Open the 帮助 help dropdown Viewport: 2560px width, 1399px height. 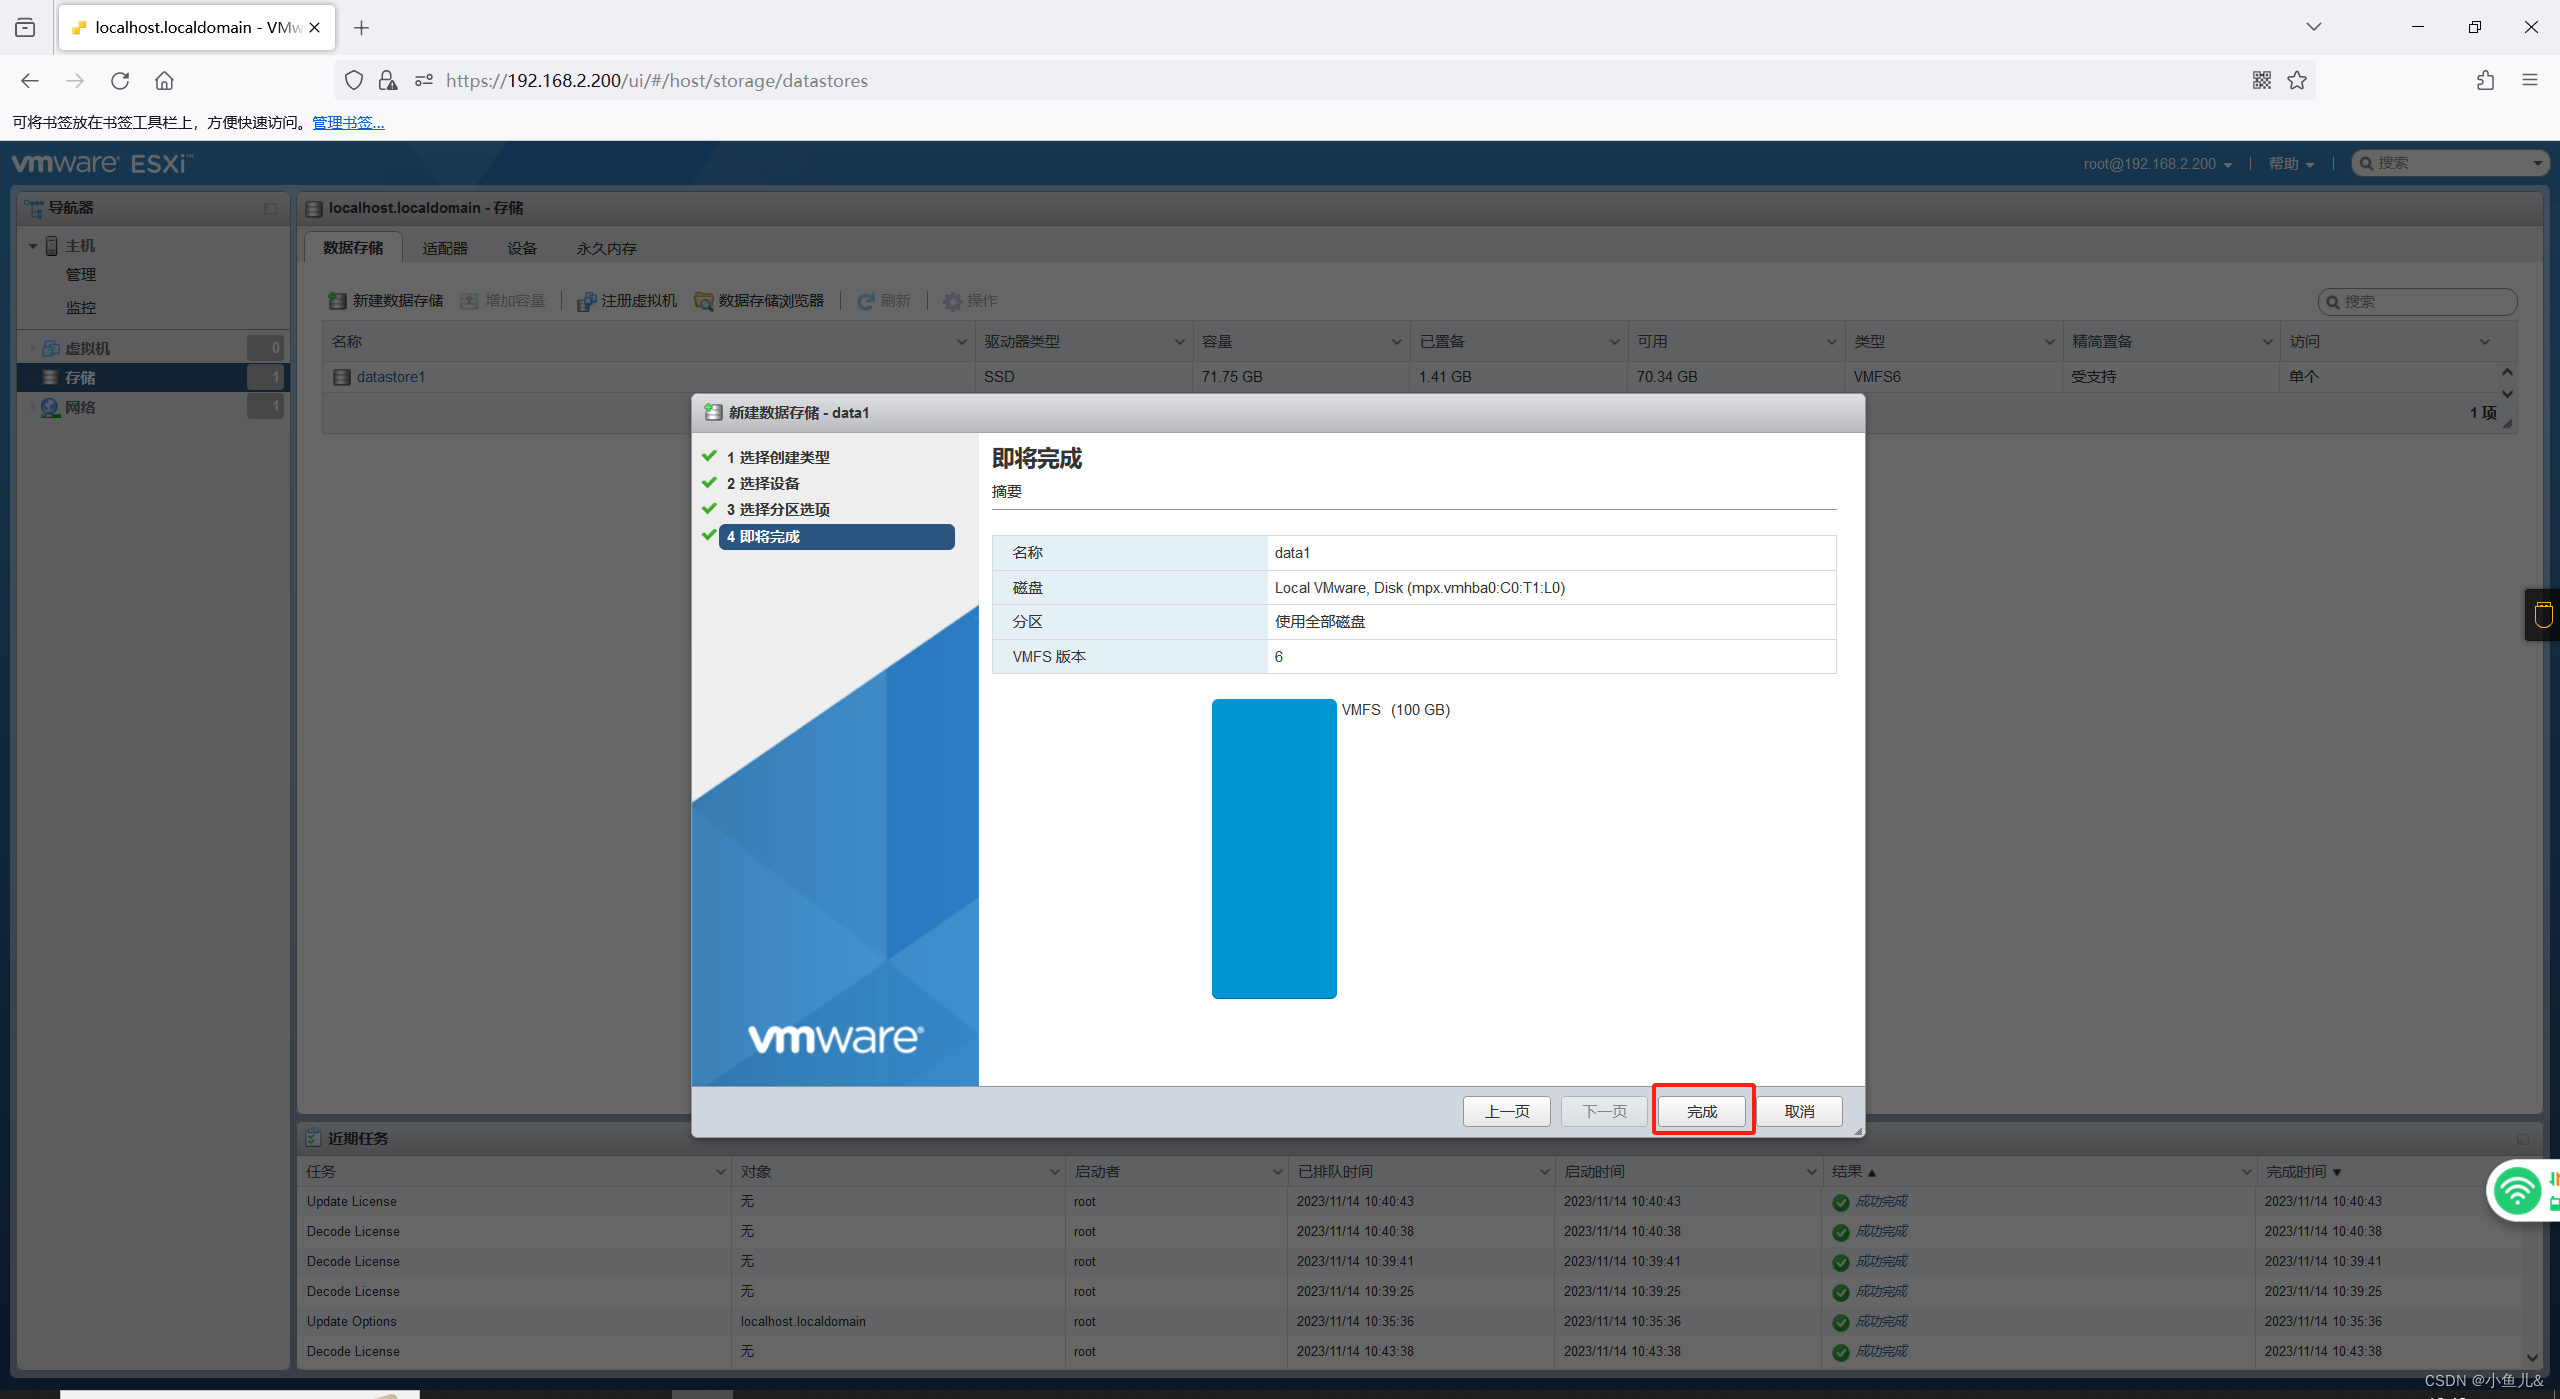tap(2291, 163)
